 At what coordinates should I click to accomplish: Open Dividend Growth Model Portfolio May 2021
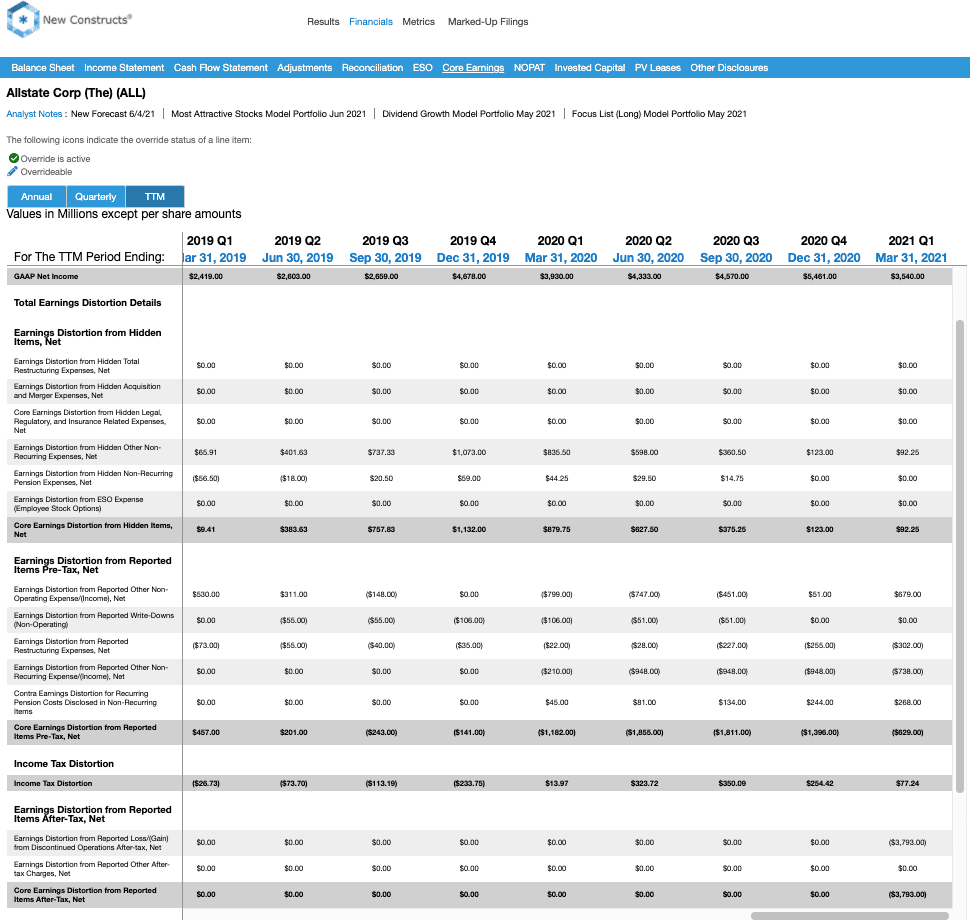point(468,114)
